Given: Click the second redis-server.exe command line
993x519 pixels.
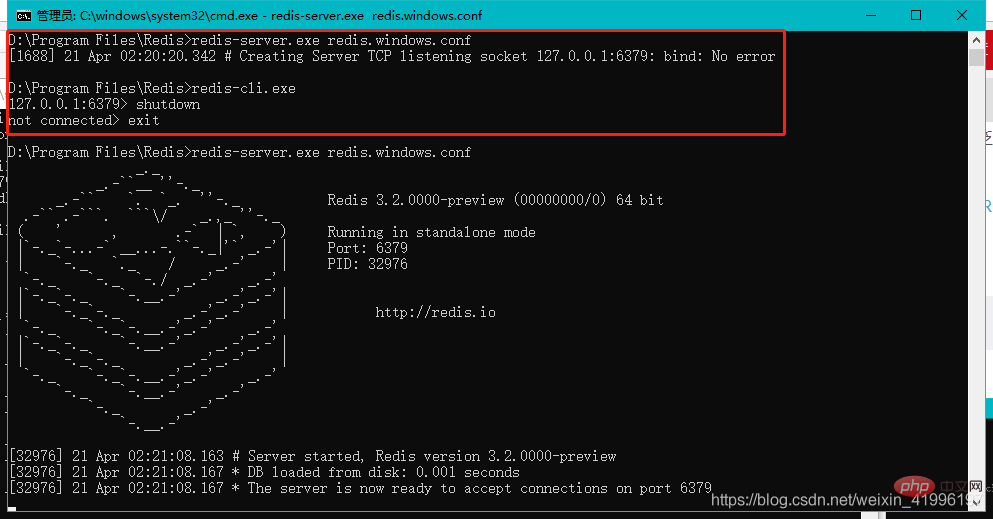Looking at the screenshot, I should pos(239,153).
